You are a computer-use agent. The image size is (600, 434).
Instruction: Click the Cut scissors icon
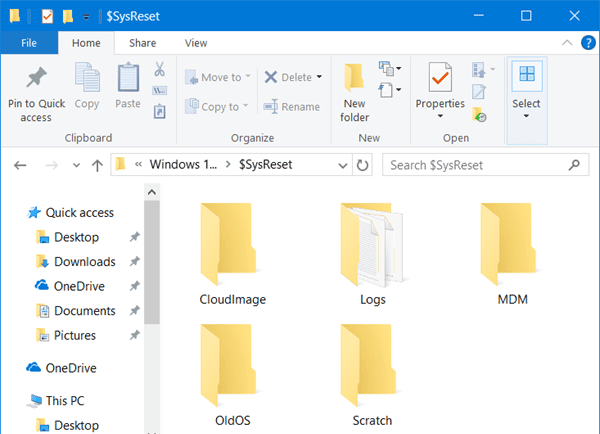pyautogui.click(x=159, y=70)
